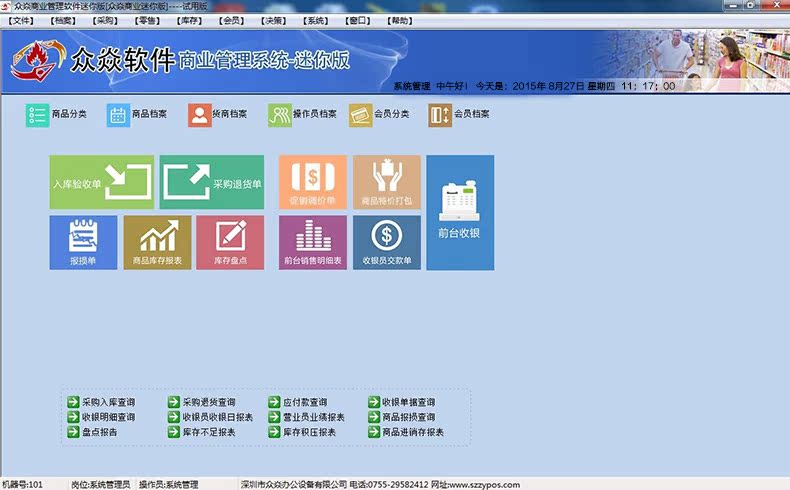Image resolution: width=790 pixels, height=490 pixels.
Task: Open the 会员档案 icon
Action: click(x=440, y=115)
